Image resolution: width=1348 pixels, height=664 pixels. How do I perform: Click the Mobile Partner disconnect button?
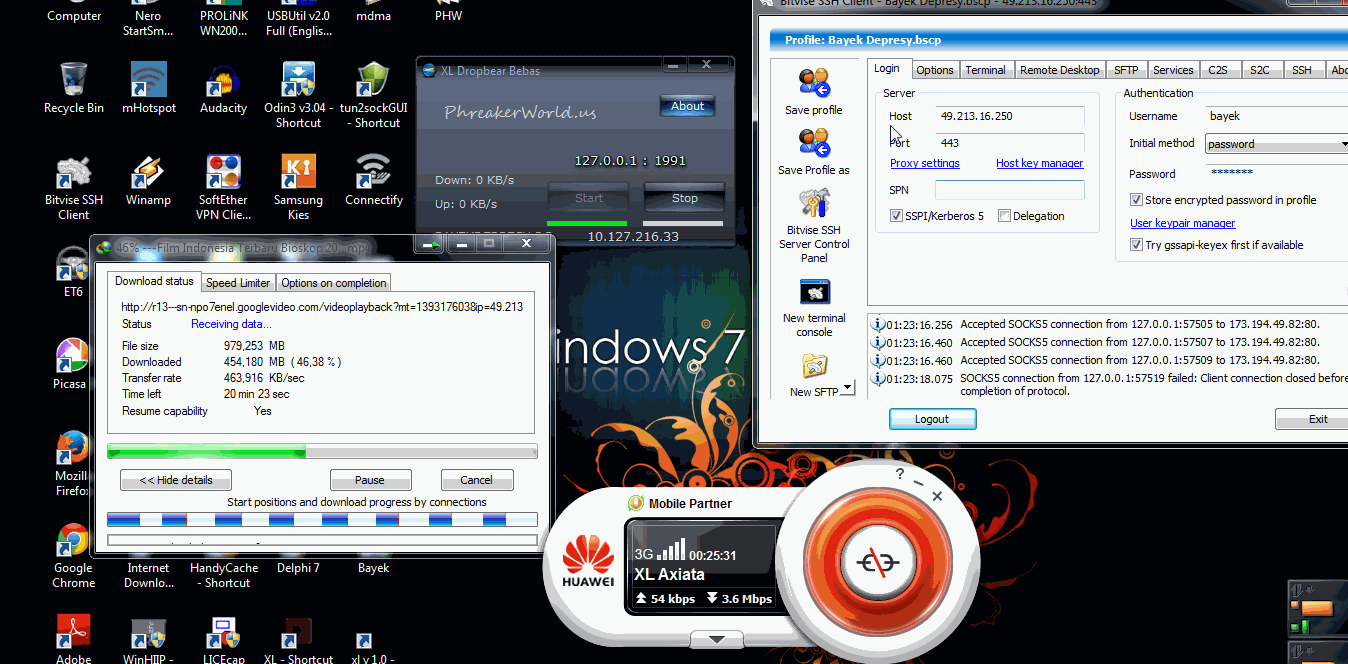tap(878, 562)
